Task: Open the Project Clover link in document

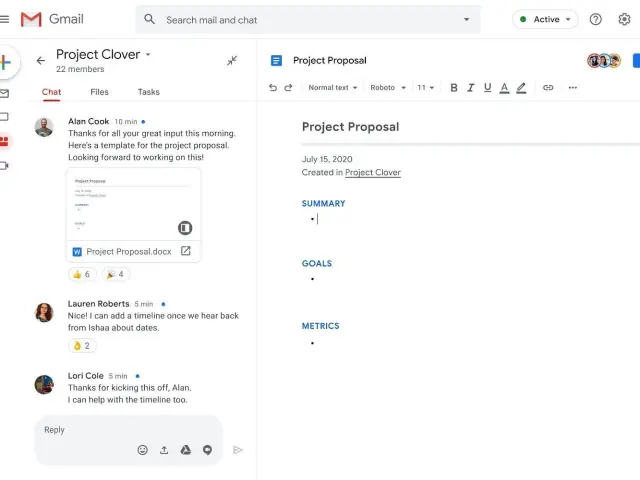Action: pos(372,173)
